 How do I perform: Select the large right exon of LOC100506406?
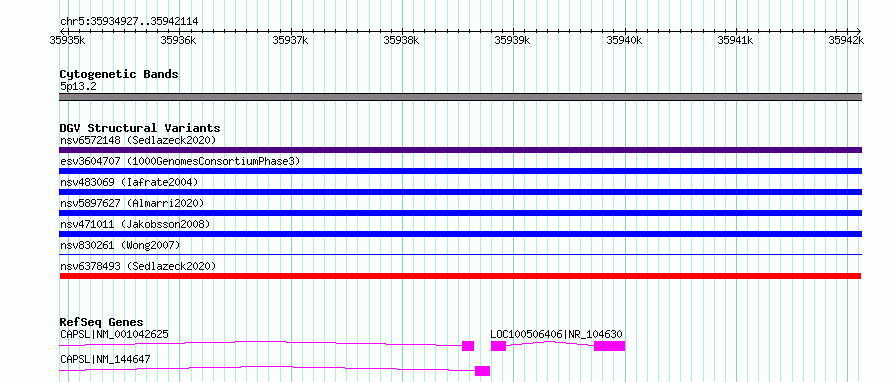click(x=610, y=346)
